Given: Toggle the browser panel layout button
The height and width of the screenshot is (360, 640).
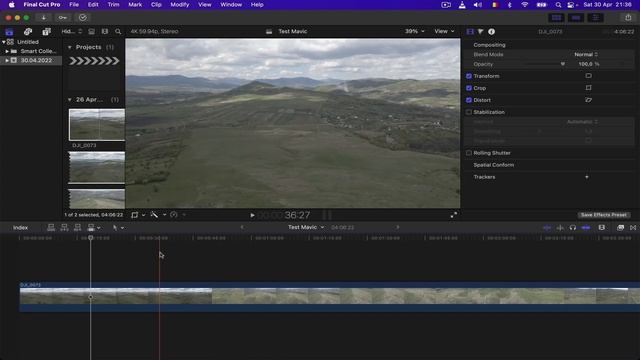Looking at the screenshot, I should tap(556, 18).
